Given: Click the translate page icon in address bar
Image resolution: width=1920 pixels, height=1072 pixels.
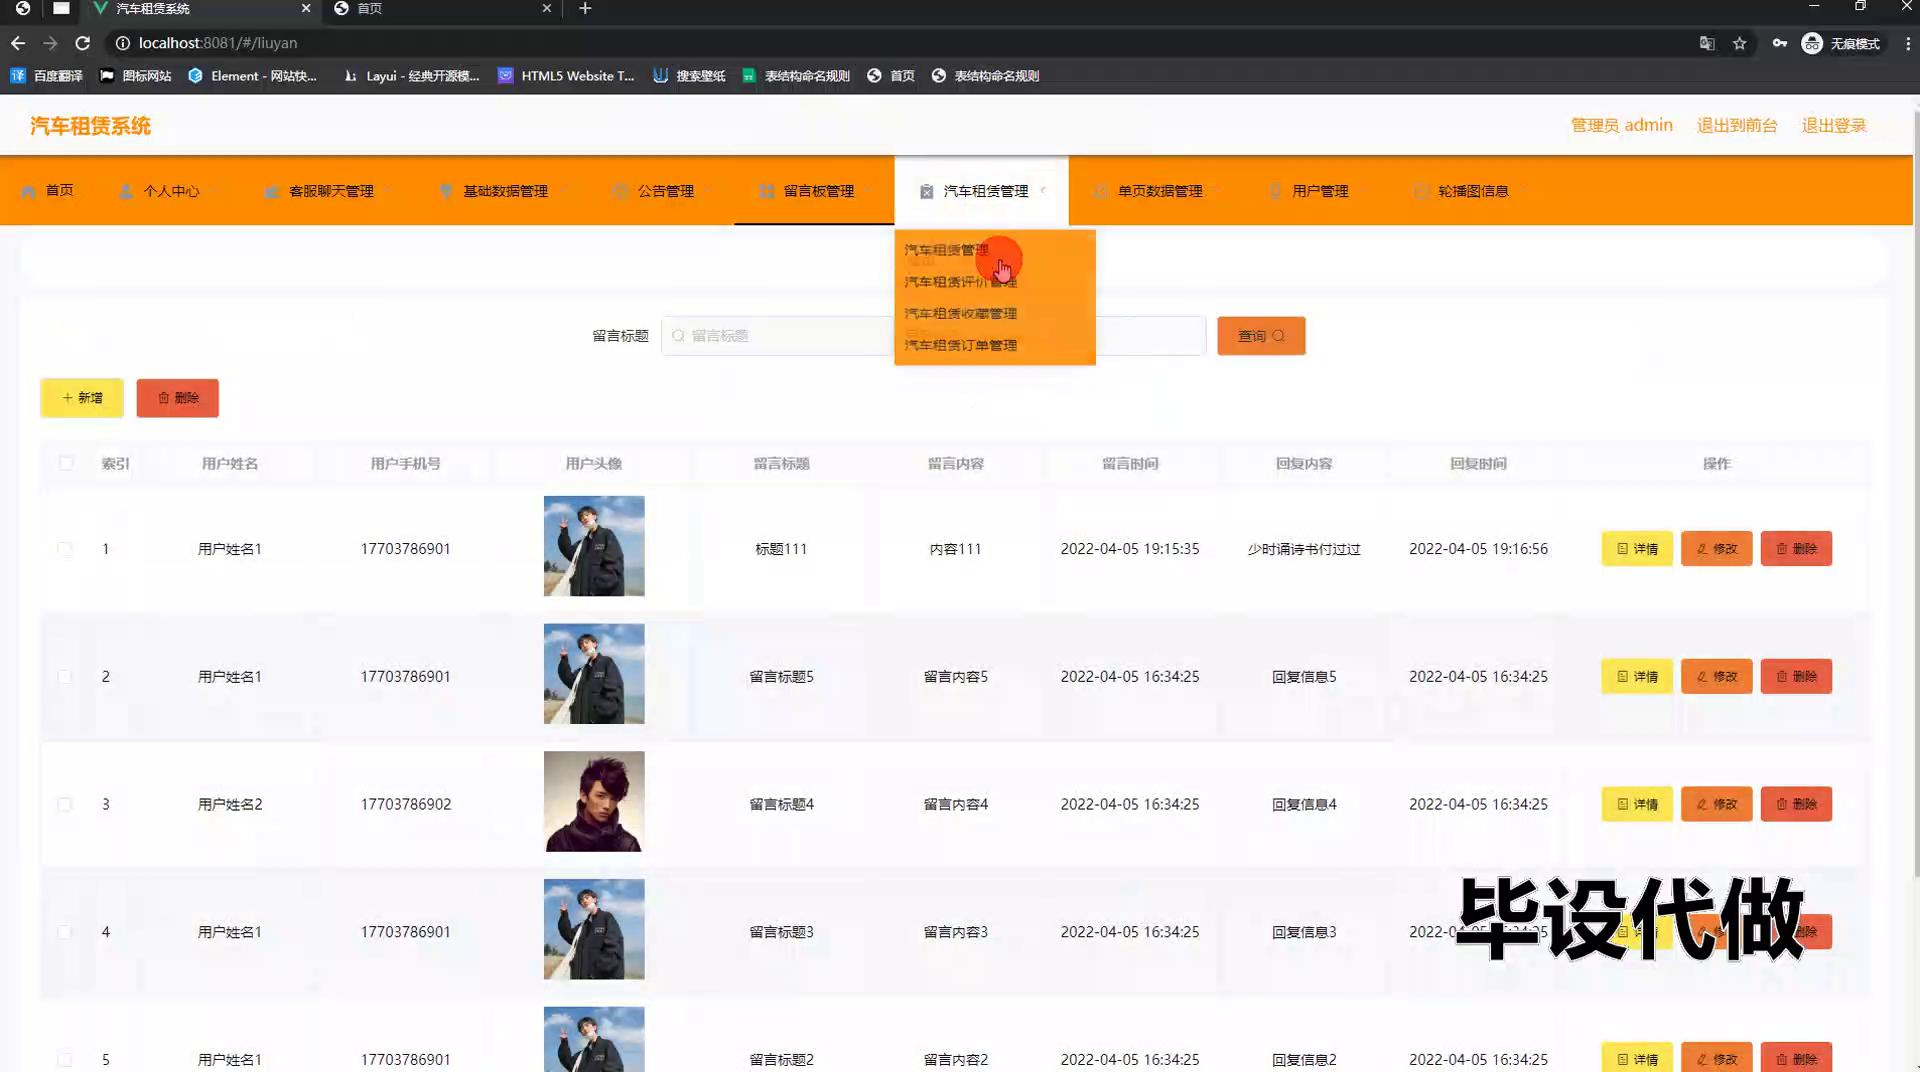Looking at the screenshot, I should tap(1707, 43).
